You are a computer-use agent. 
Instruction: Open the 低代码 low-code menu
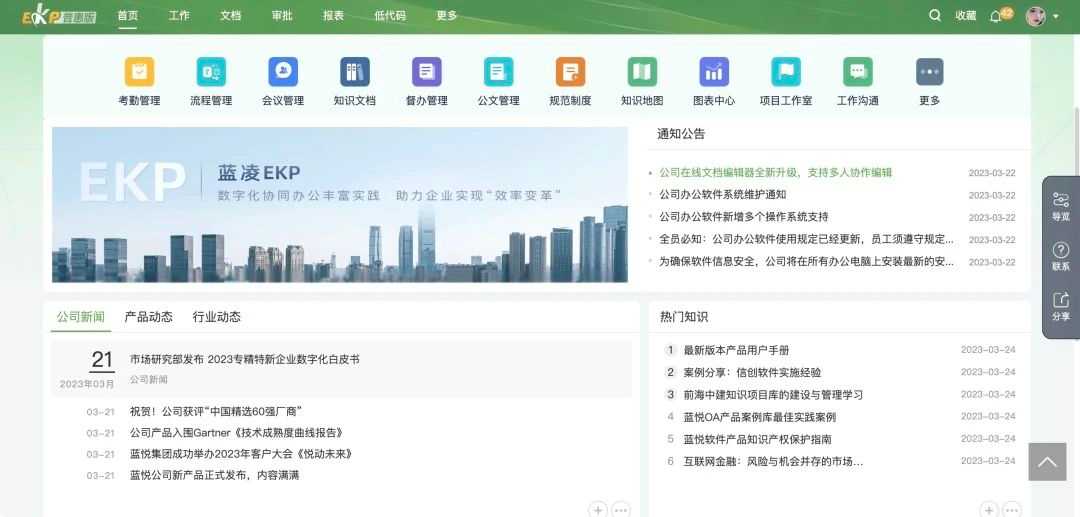pos(390,15)
